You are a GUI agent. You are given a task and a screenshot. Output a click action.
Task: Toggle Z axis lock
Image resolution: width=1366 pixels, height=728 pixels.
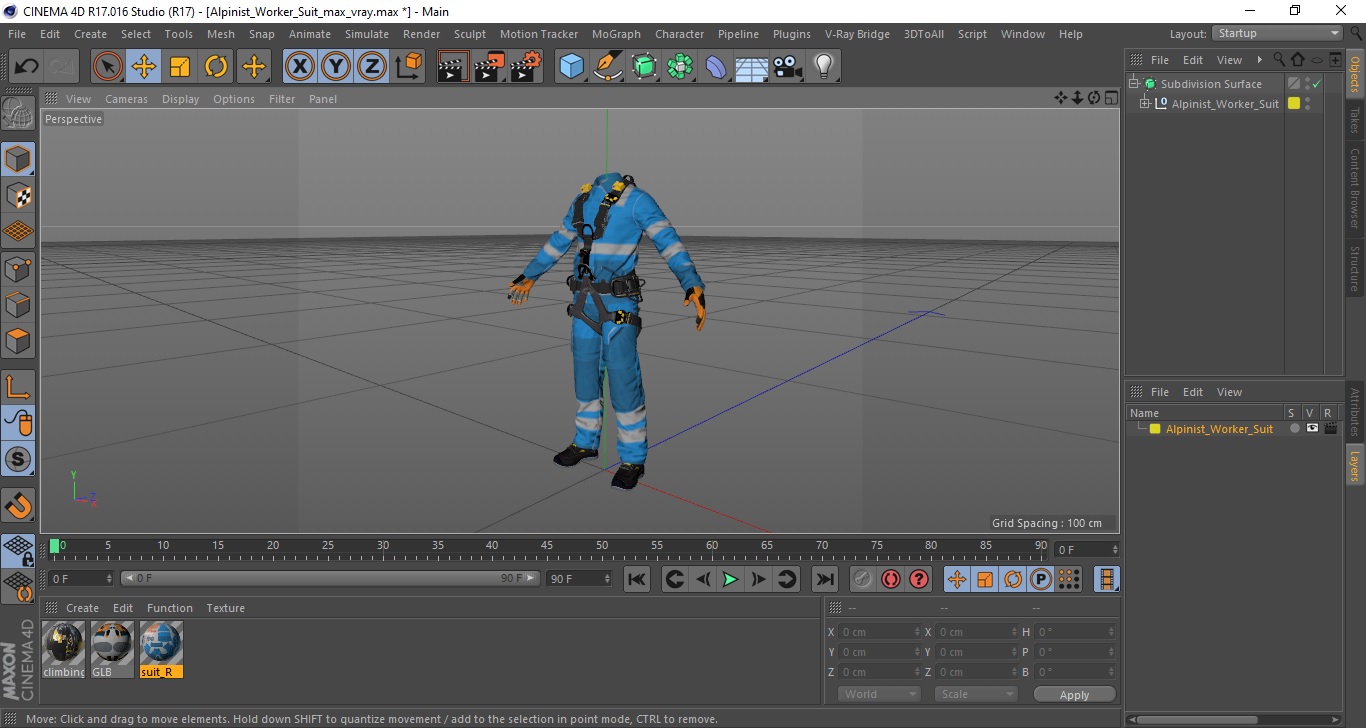pos(371,67)
